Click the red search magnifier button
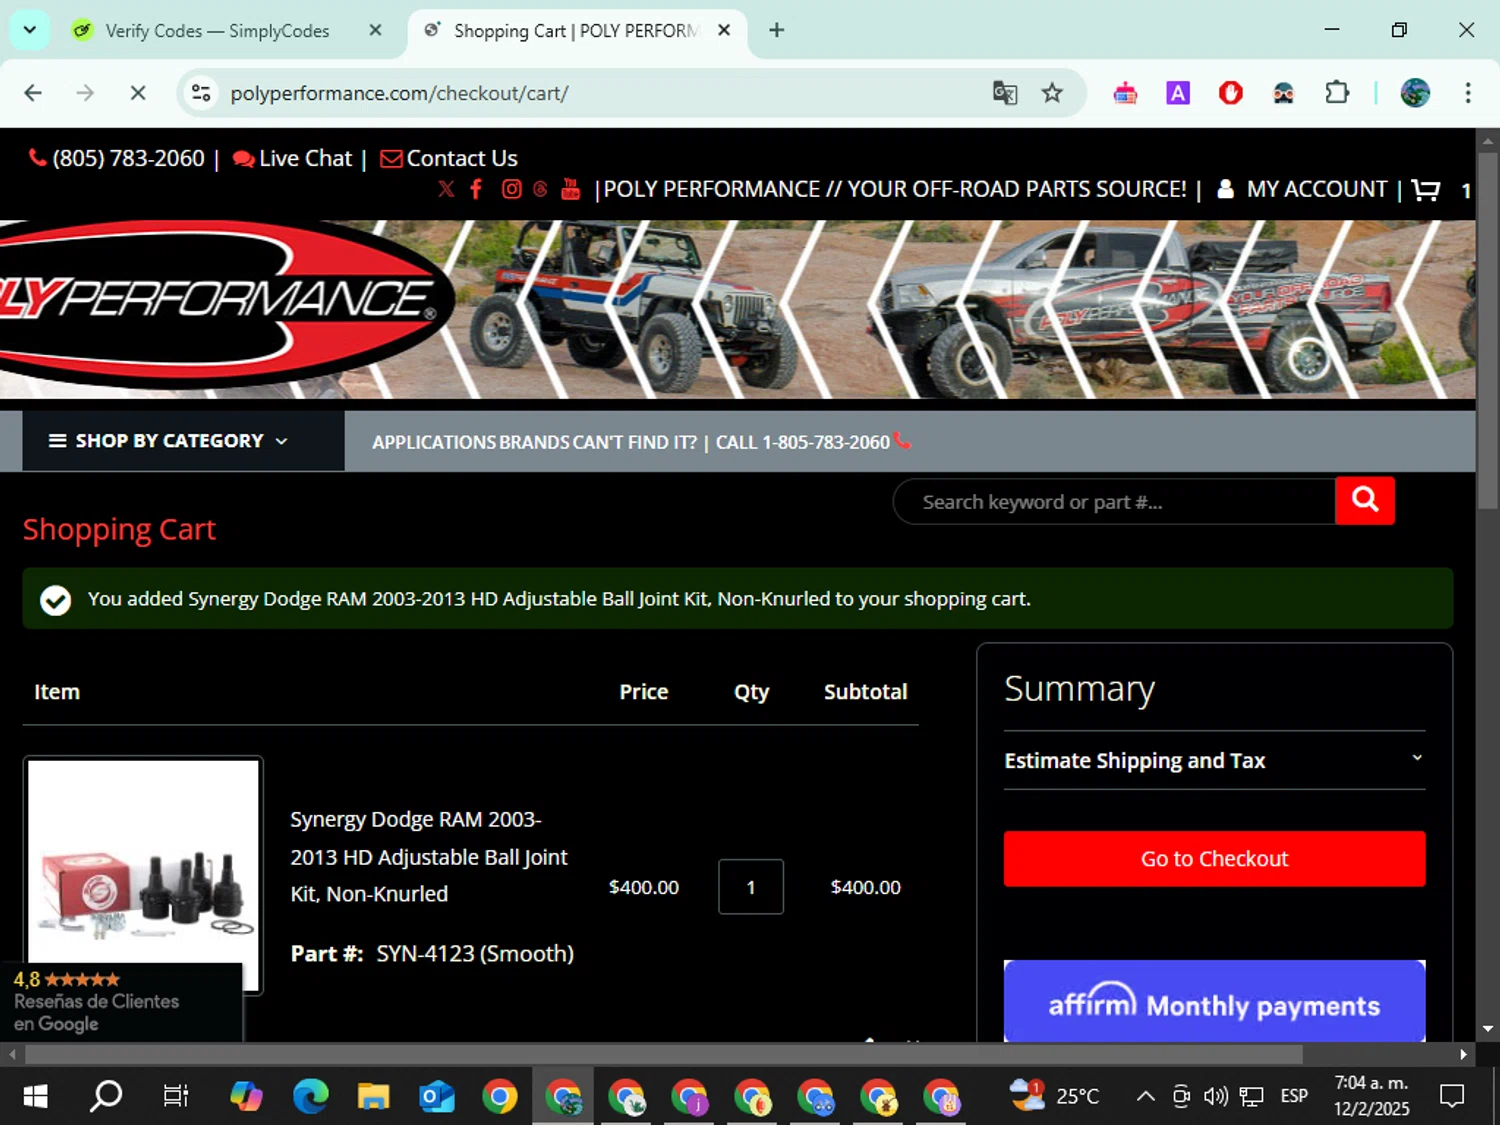 (1365, 500)
